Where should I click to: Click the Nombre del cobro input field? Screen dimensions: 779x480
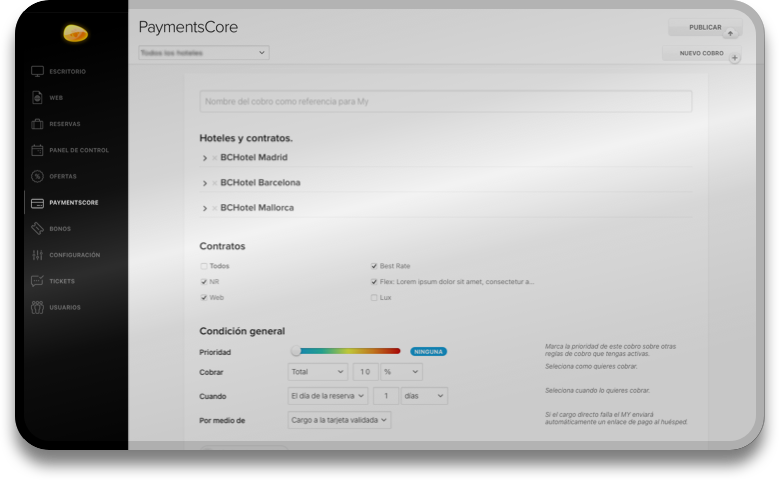446,101
